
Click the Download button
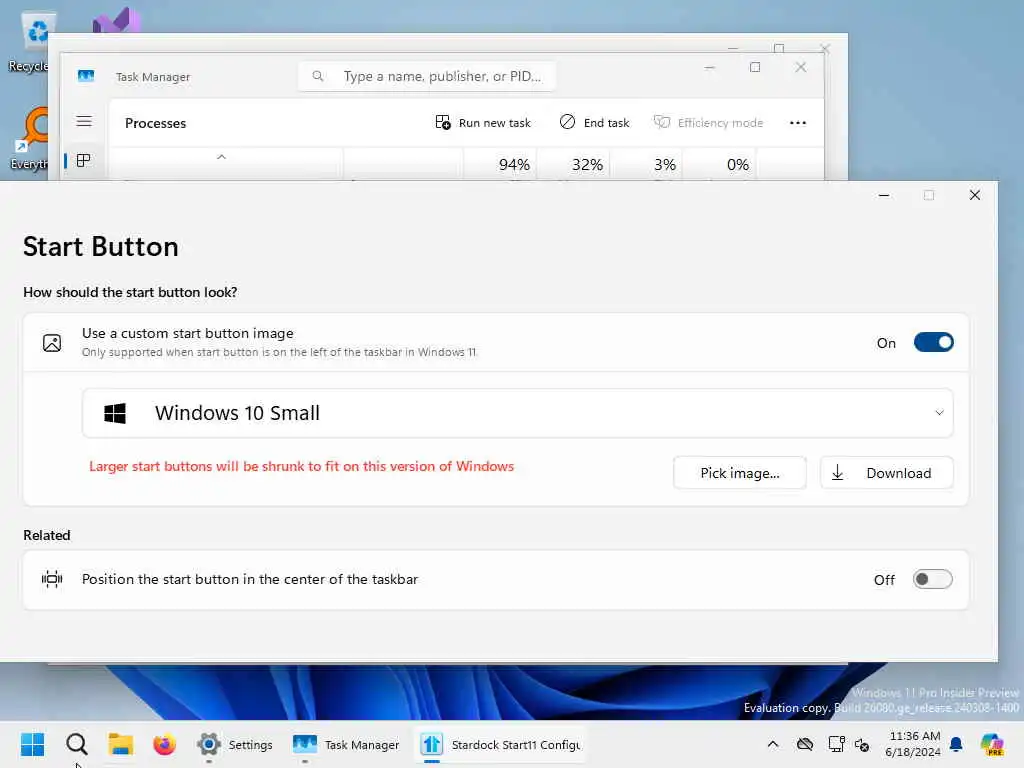click(x=886, y=473)
